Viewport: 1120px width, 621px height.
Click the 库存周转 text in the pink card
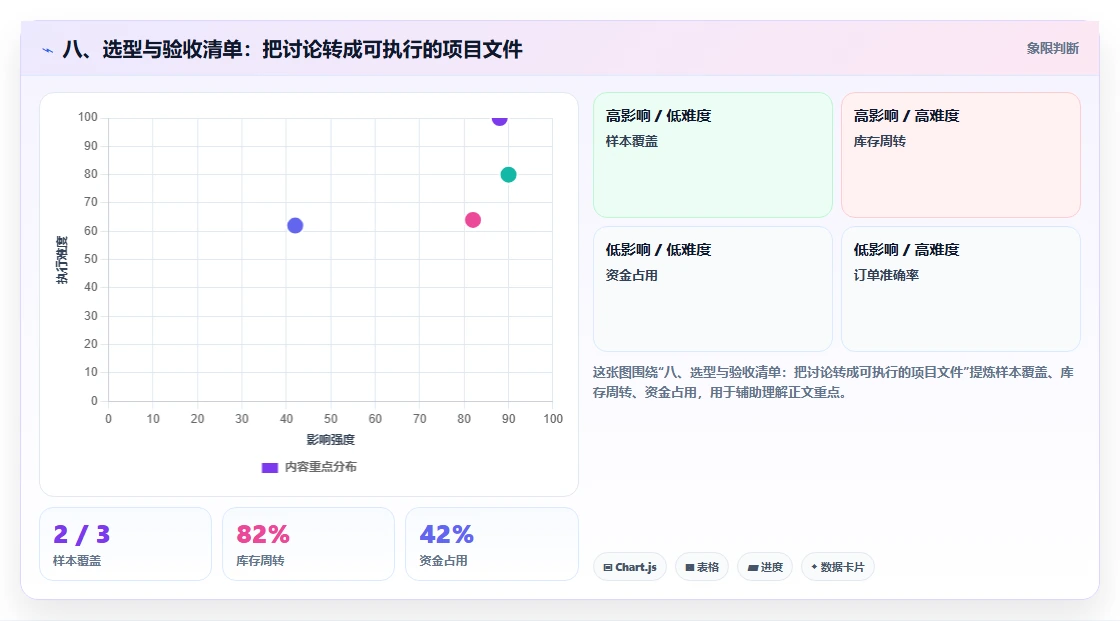coord(879,141)
